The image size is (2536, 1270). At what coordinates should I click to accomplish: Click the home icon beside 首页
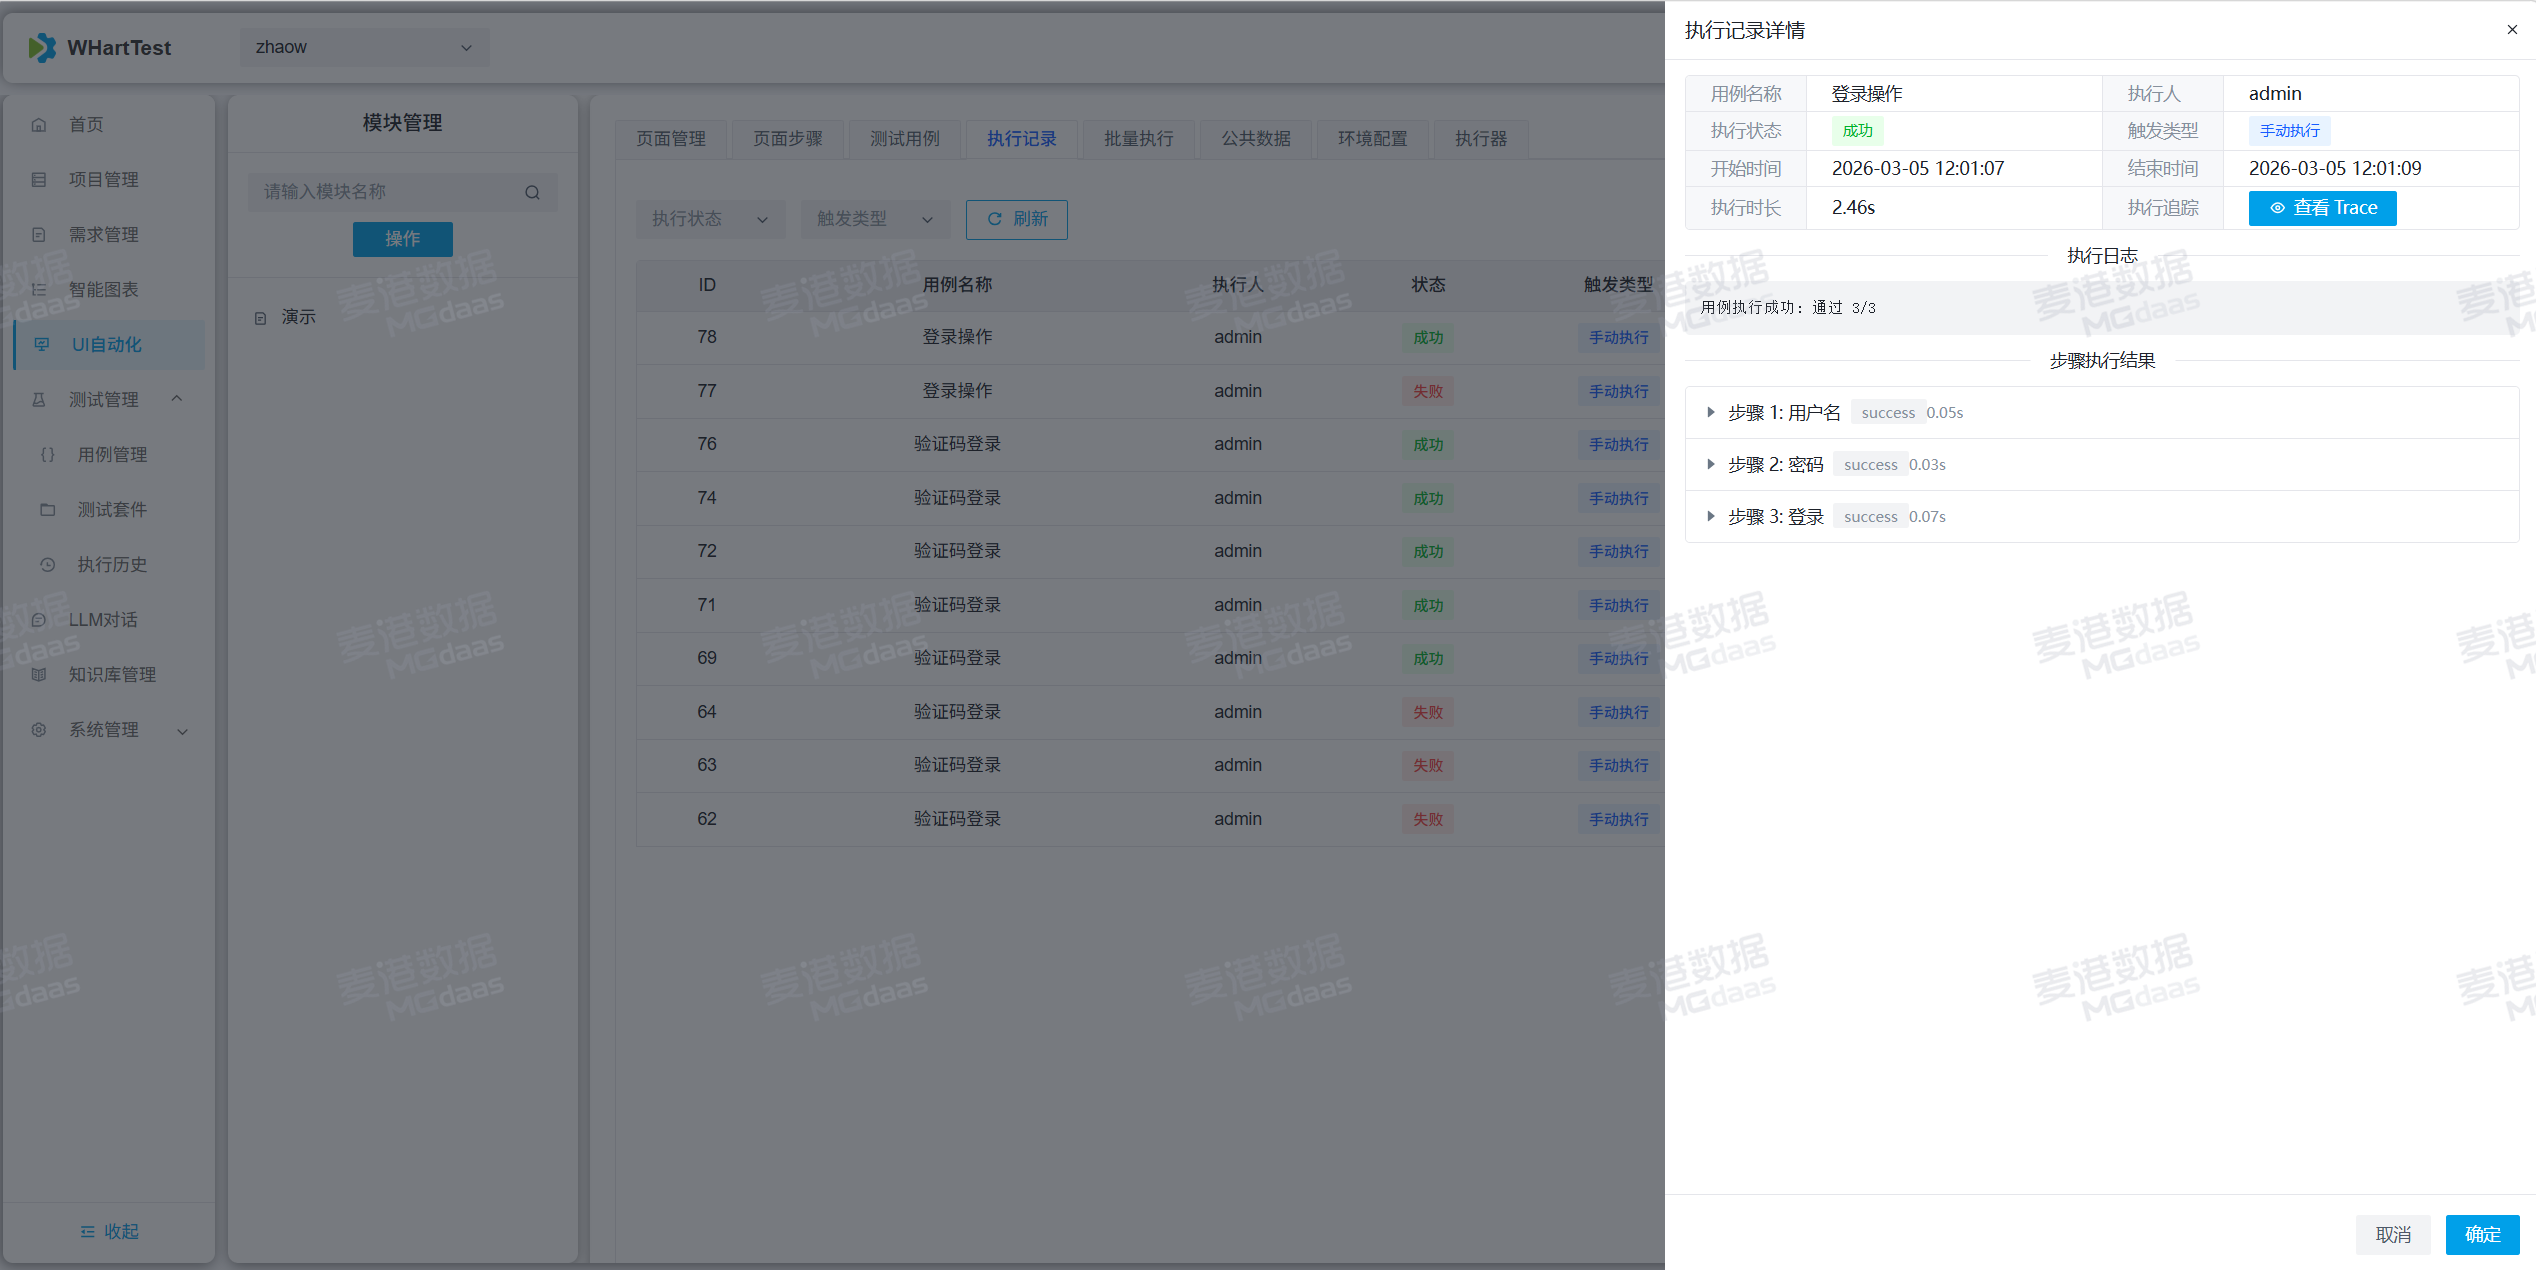(39, 125)
